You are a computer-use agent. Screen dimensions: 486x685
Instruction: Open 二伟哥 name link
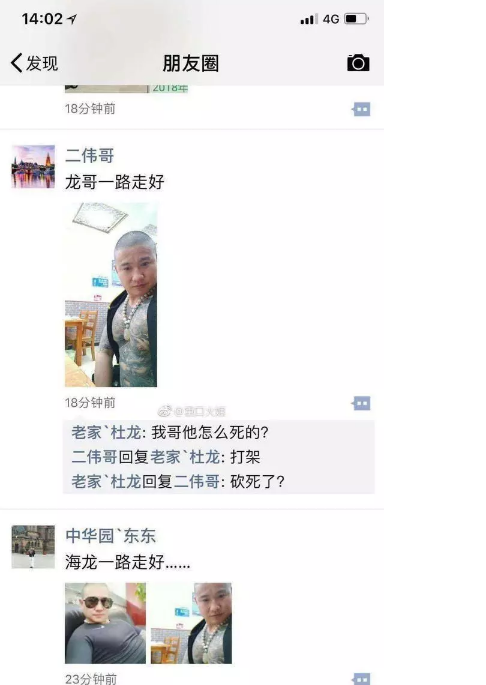point(90,156)
